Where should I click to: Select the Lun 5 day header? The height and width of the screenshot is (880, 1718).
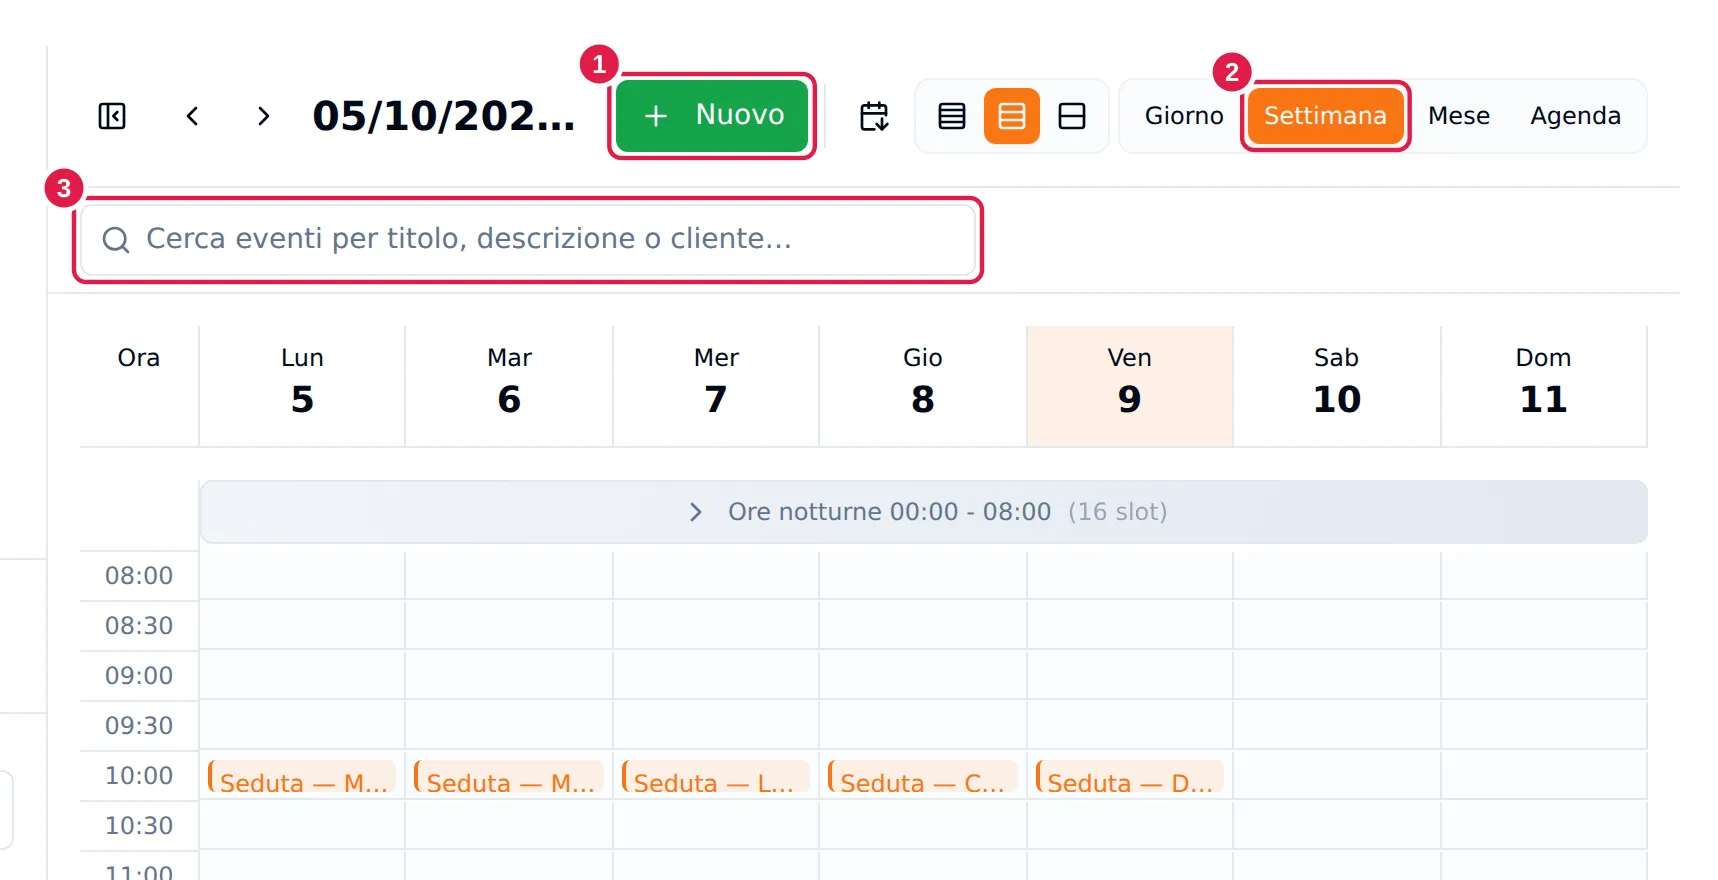click(x=302, y=386)
